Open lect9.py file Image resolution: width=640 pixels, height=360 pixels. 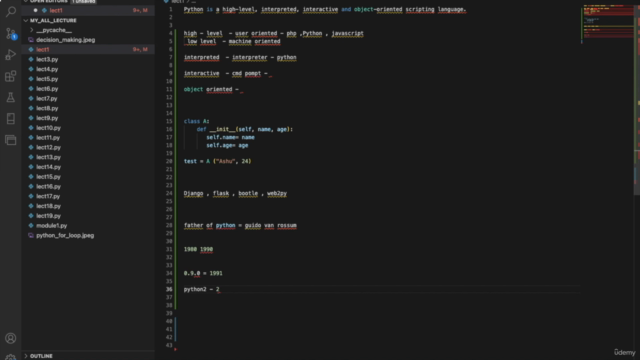(x=47, y=118)
